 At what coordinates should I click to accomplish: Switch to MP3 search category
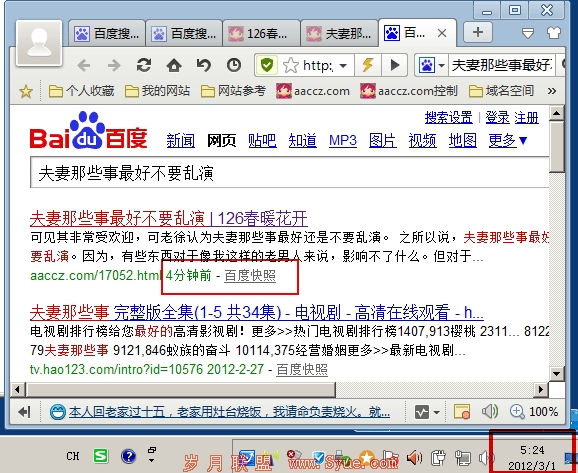(343, 140)
